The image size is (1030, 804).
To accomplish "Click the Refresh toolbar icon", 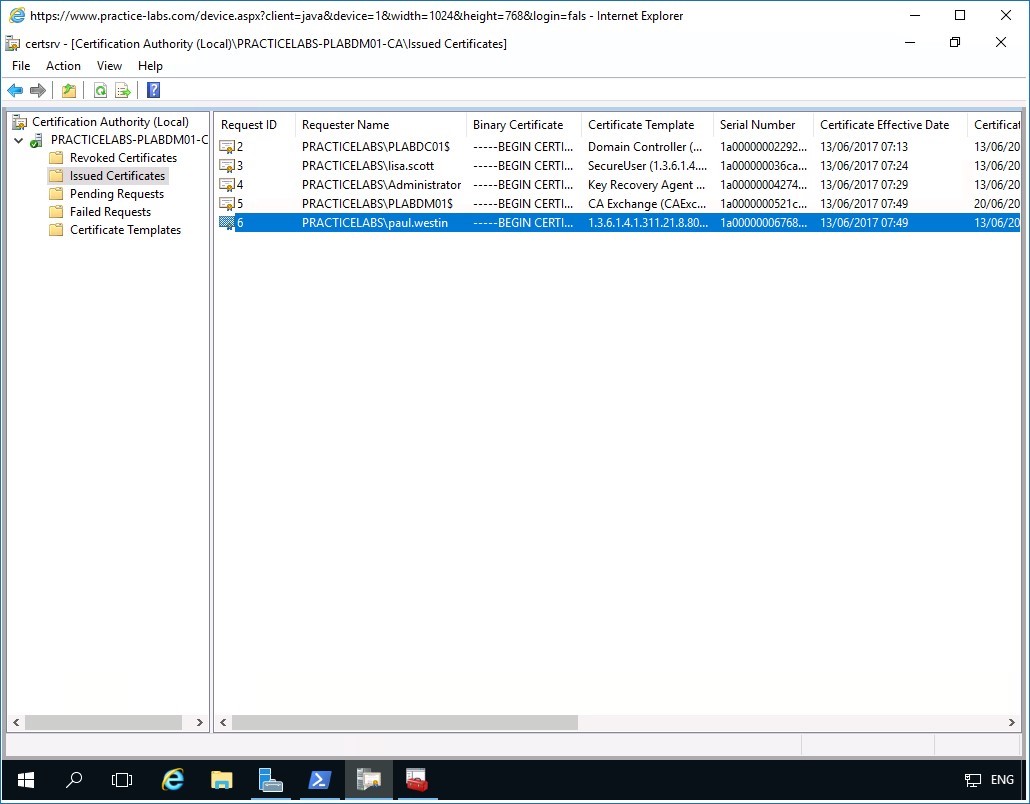I will (101, 91).
